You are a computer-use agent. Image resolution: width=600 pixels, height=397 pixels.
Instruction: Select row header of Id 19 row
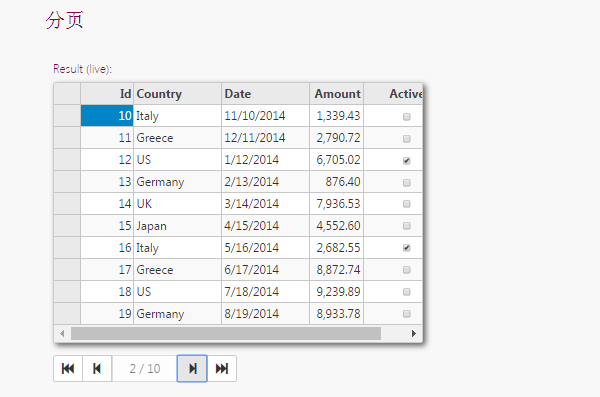click(67, 314)
